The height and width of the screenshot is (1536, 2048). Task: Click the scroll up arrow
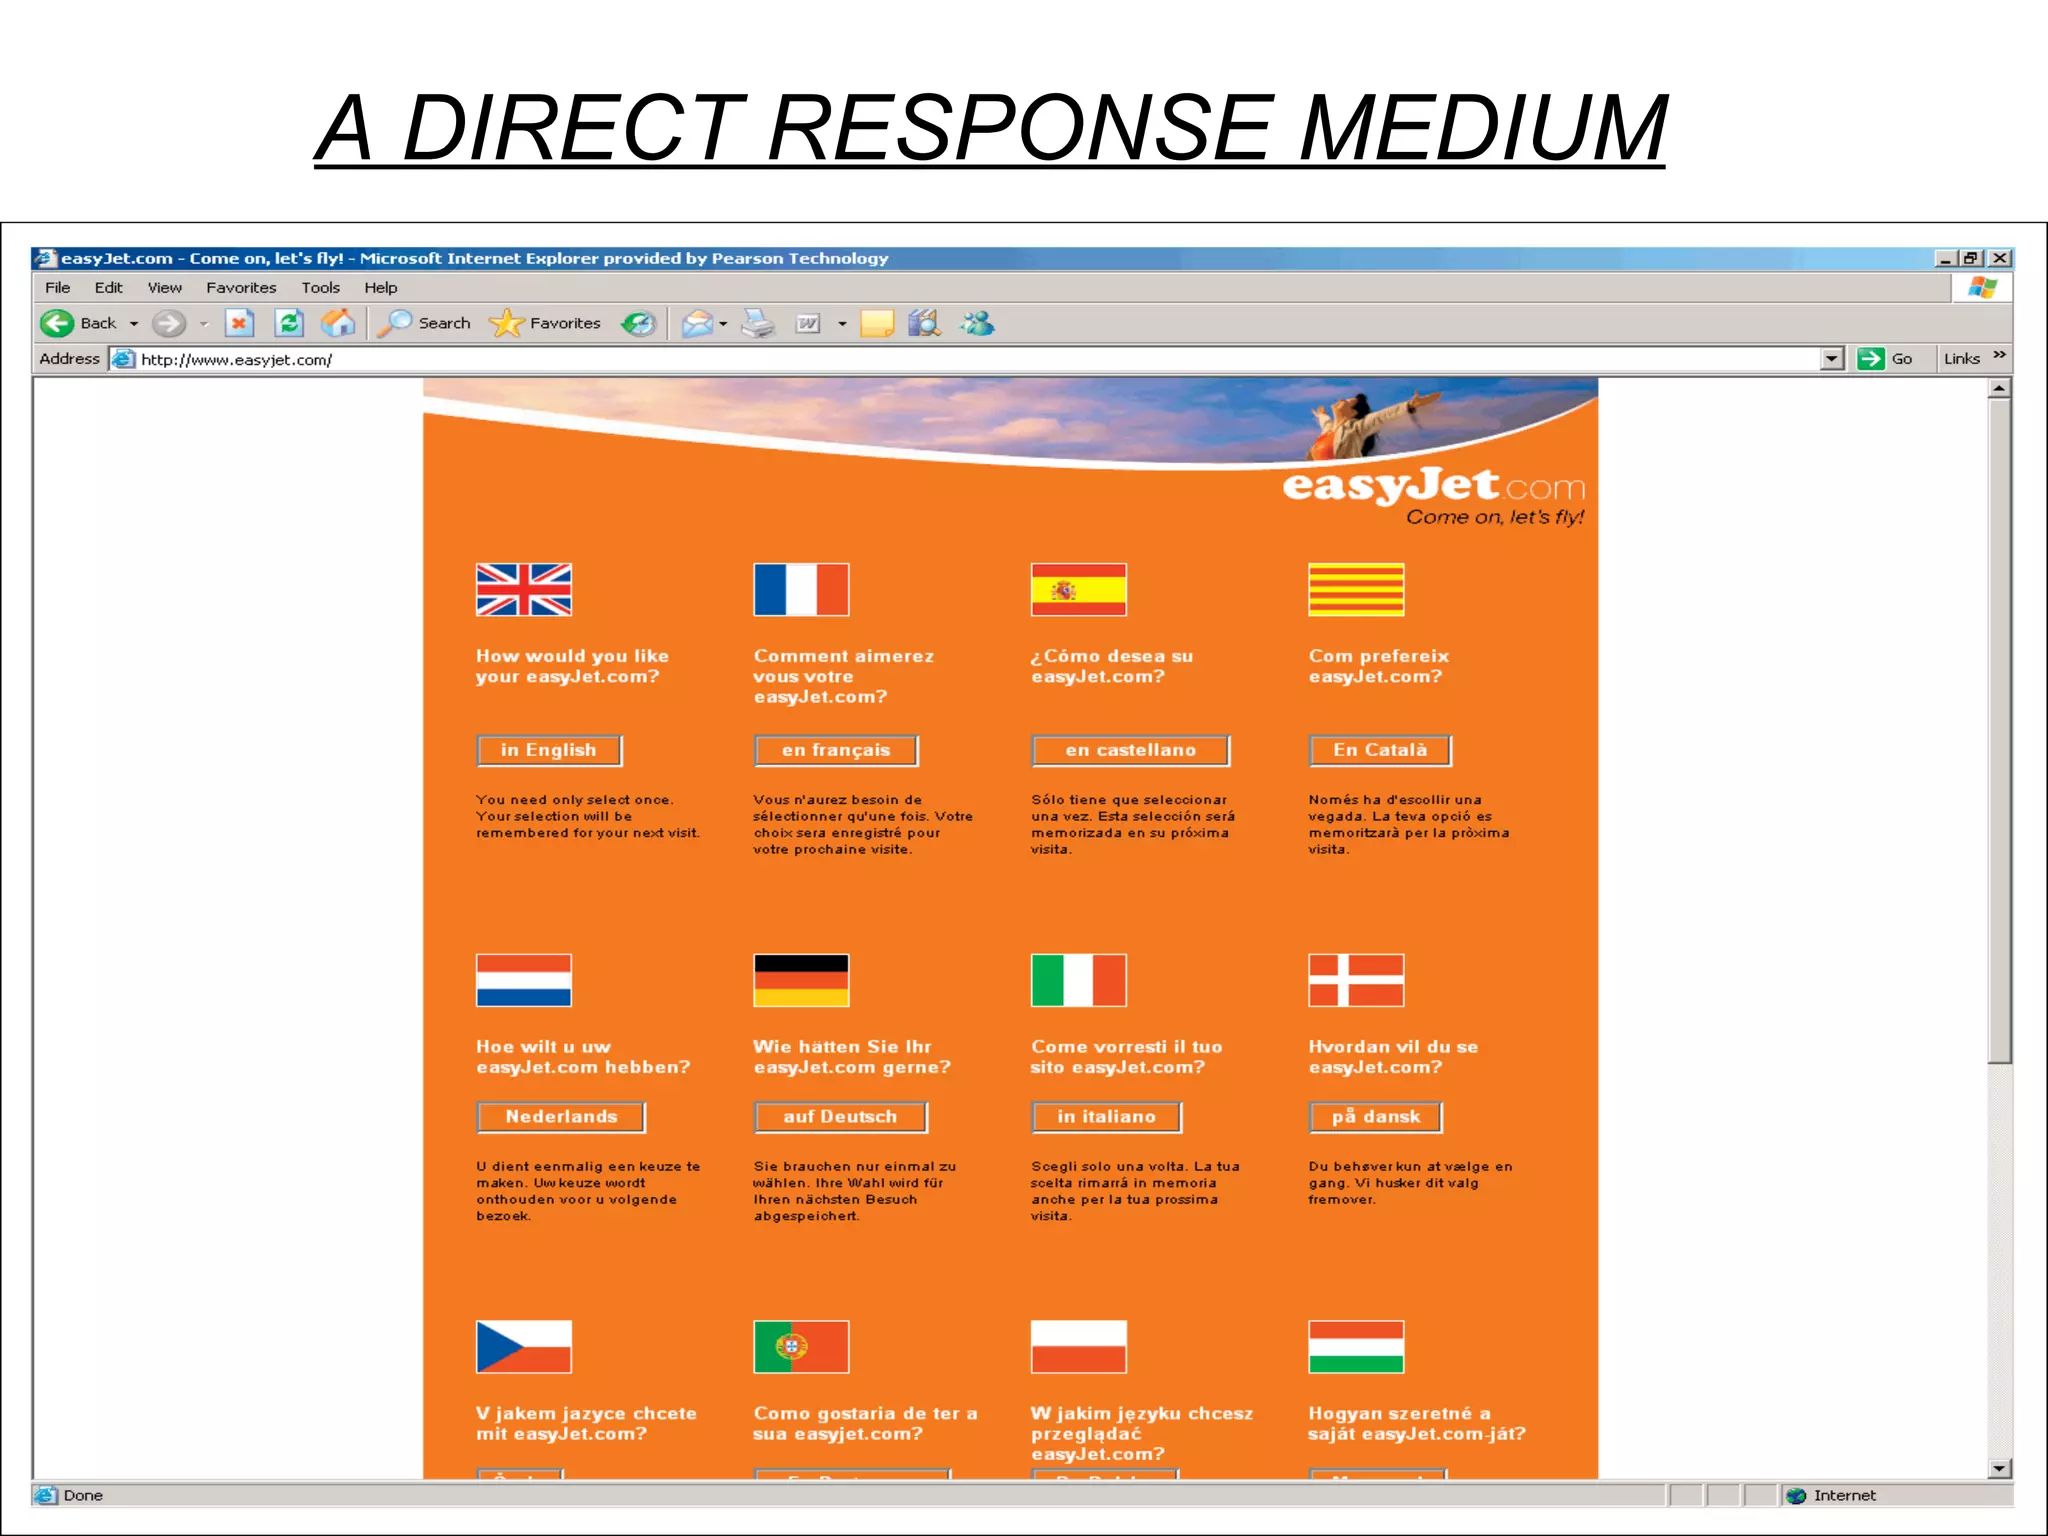pyautogui.click(x=1999, y=388)
